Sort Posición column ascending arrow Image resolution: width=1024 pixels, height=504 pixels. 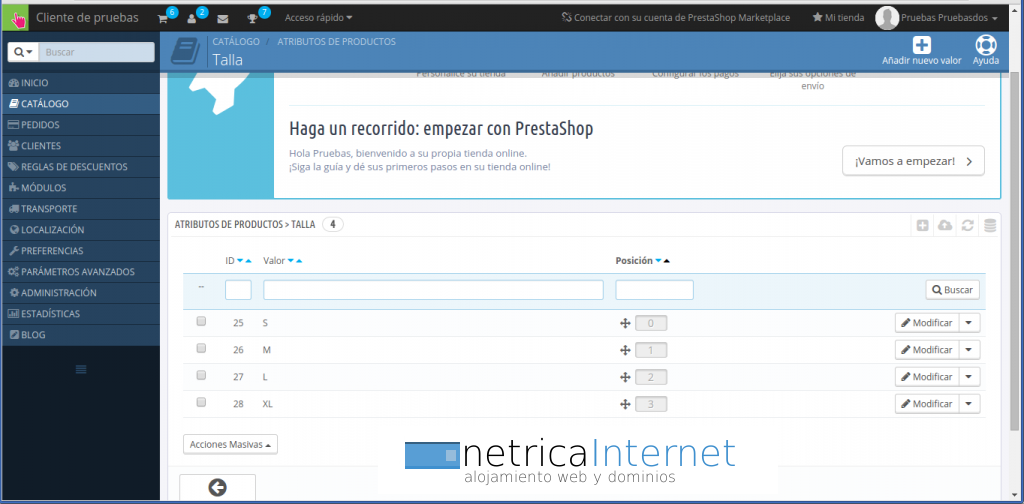click(x=666, y=261)
